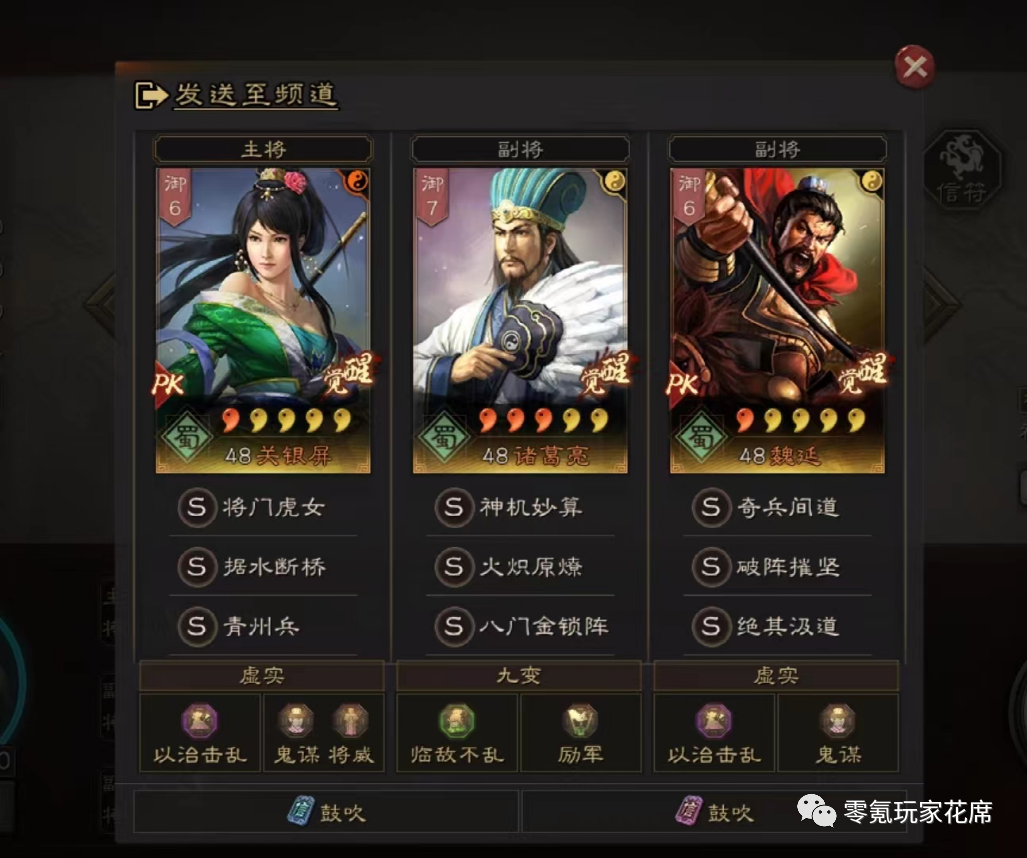Select the 魏延 general card
The height and width of the screenshot is (858, 1027).
click(777, 320)
